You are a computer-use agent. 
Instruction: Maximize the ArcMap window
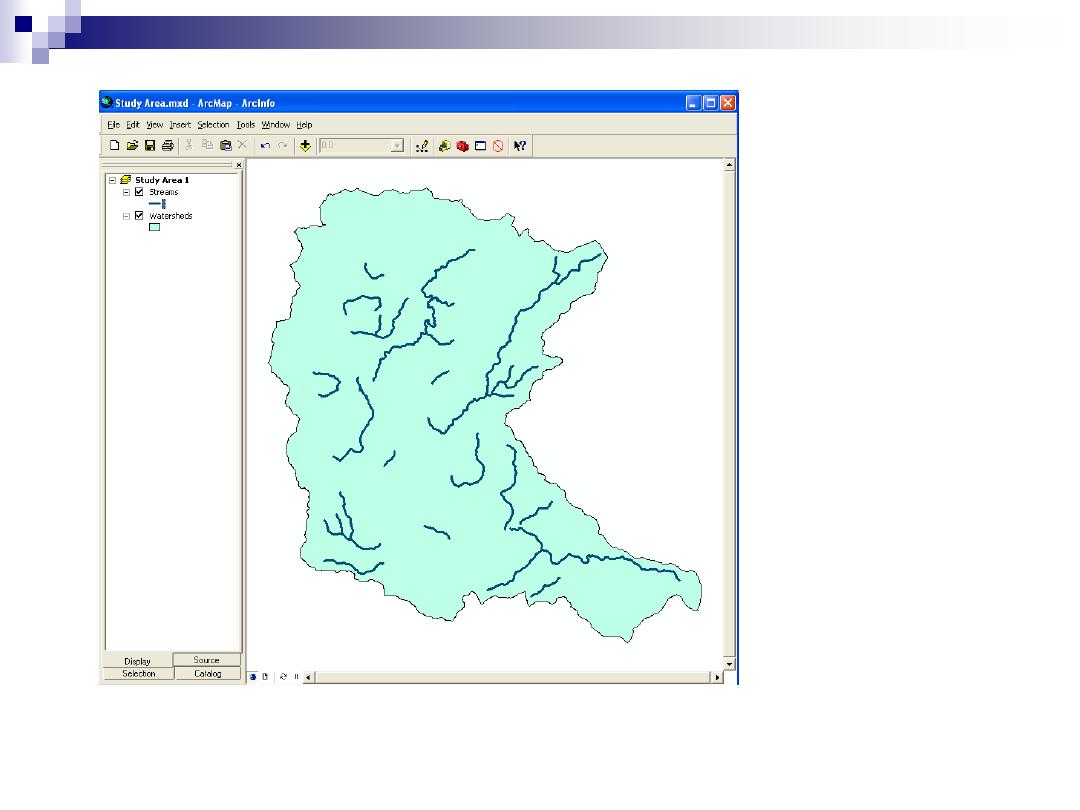click(711, 103)
